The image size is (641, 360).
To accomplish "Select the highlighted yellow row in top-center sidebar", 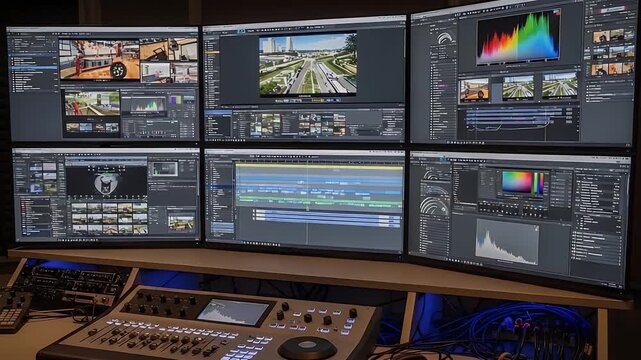I will tap(212, 52).
